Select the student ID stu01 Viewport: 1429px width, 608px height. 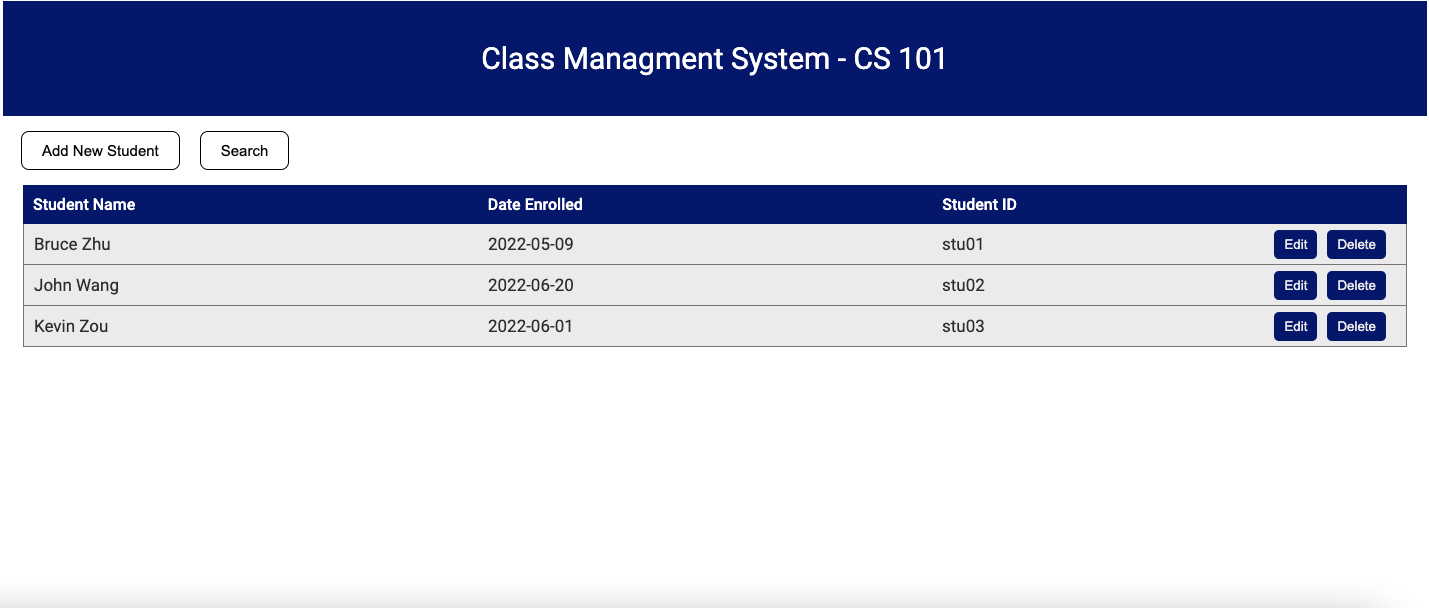pos(962,244)
